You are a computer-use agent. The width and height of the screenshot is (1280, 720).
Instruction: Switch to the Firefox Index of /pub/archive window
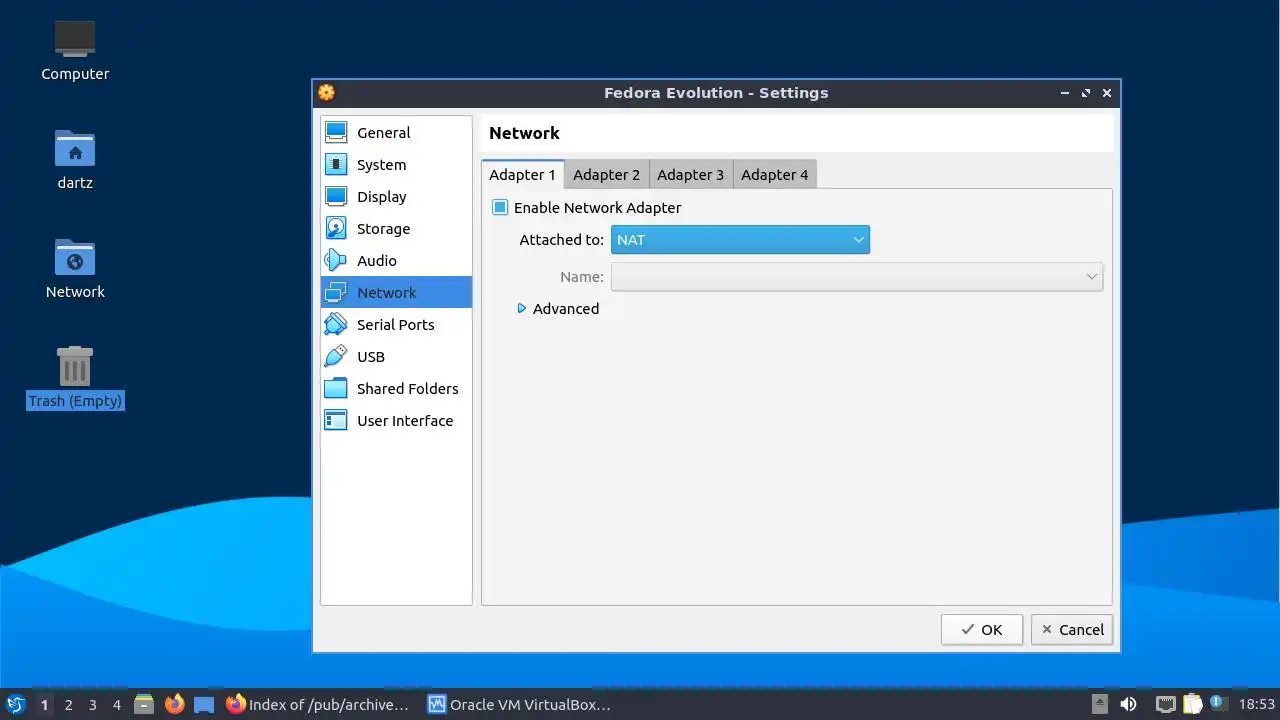pos(320,705)
